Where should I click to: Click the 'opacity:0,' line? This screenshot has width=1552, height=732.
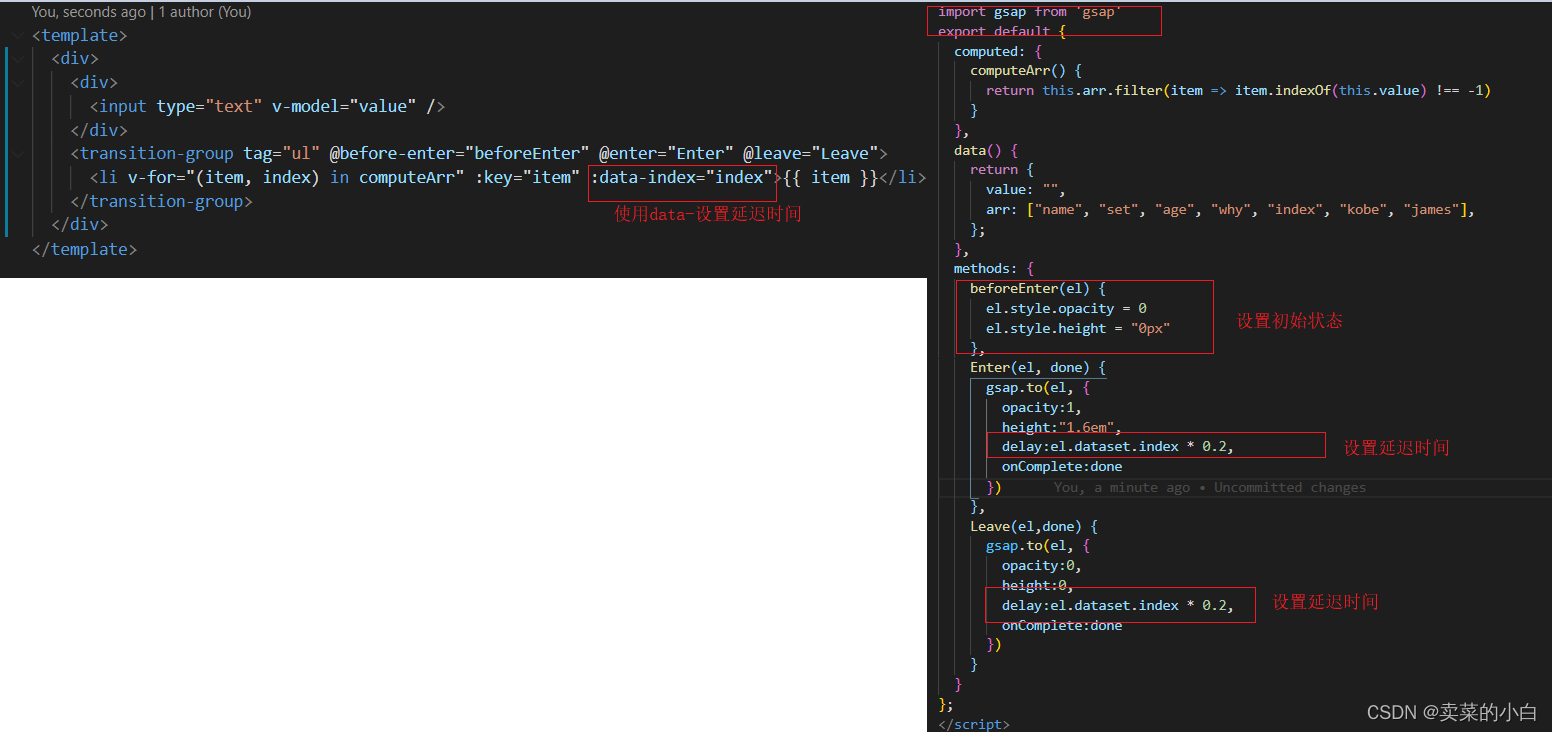point(1042,566)
